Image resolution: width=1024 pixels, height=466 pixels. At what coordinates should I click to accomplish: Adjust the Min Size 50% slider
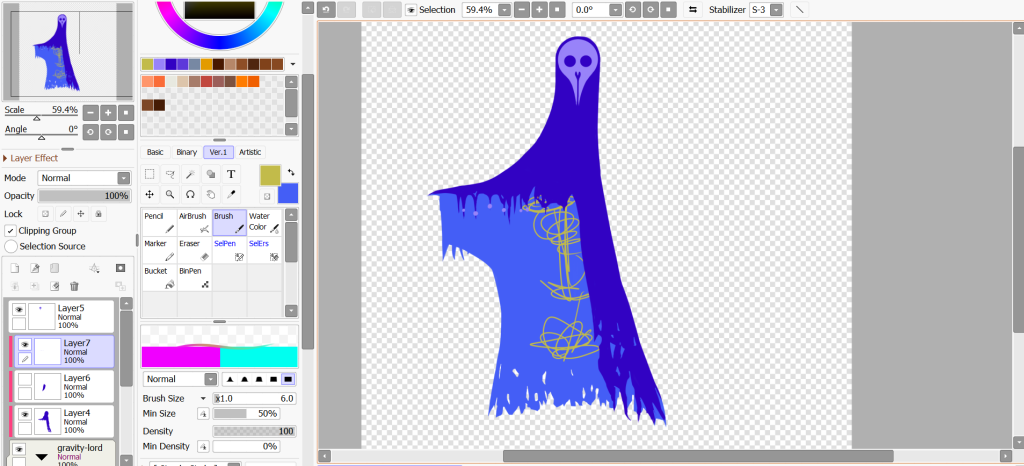(x=246, y=414)
